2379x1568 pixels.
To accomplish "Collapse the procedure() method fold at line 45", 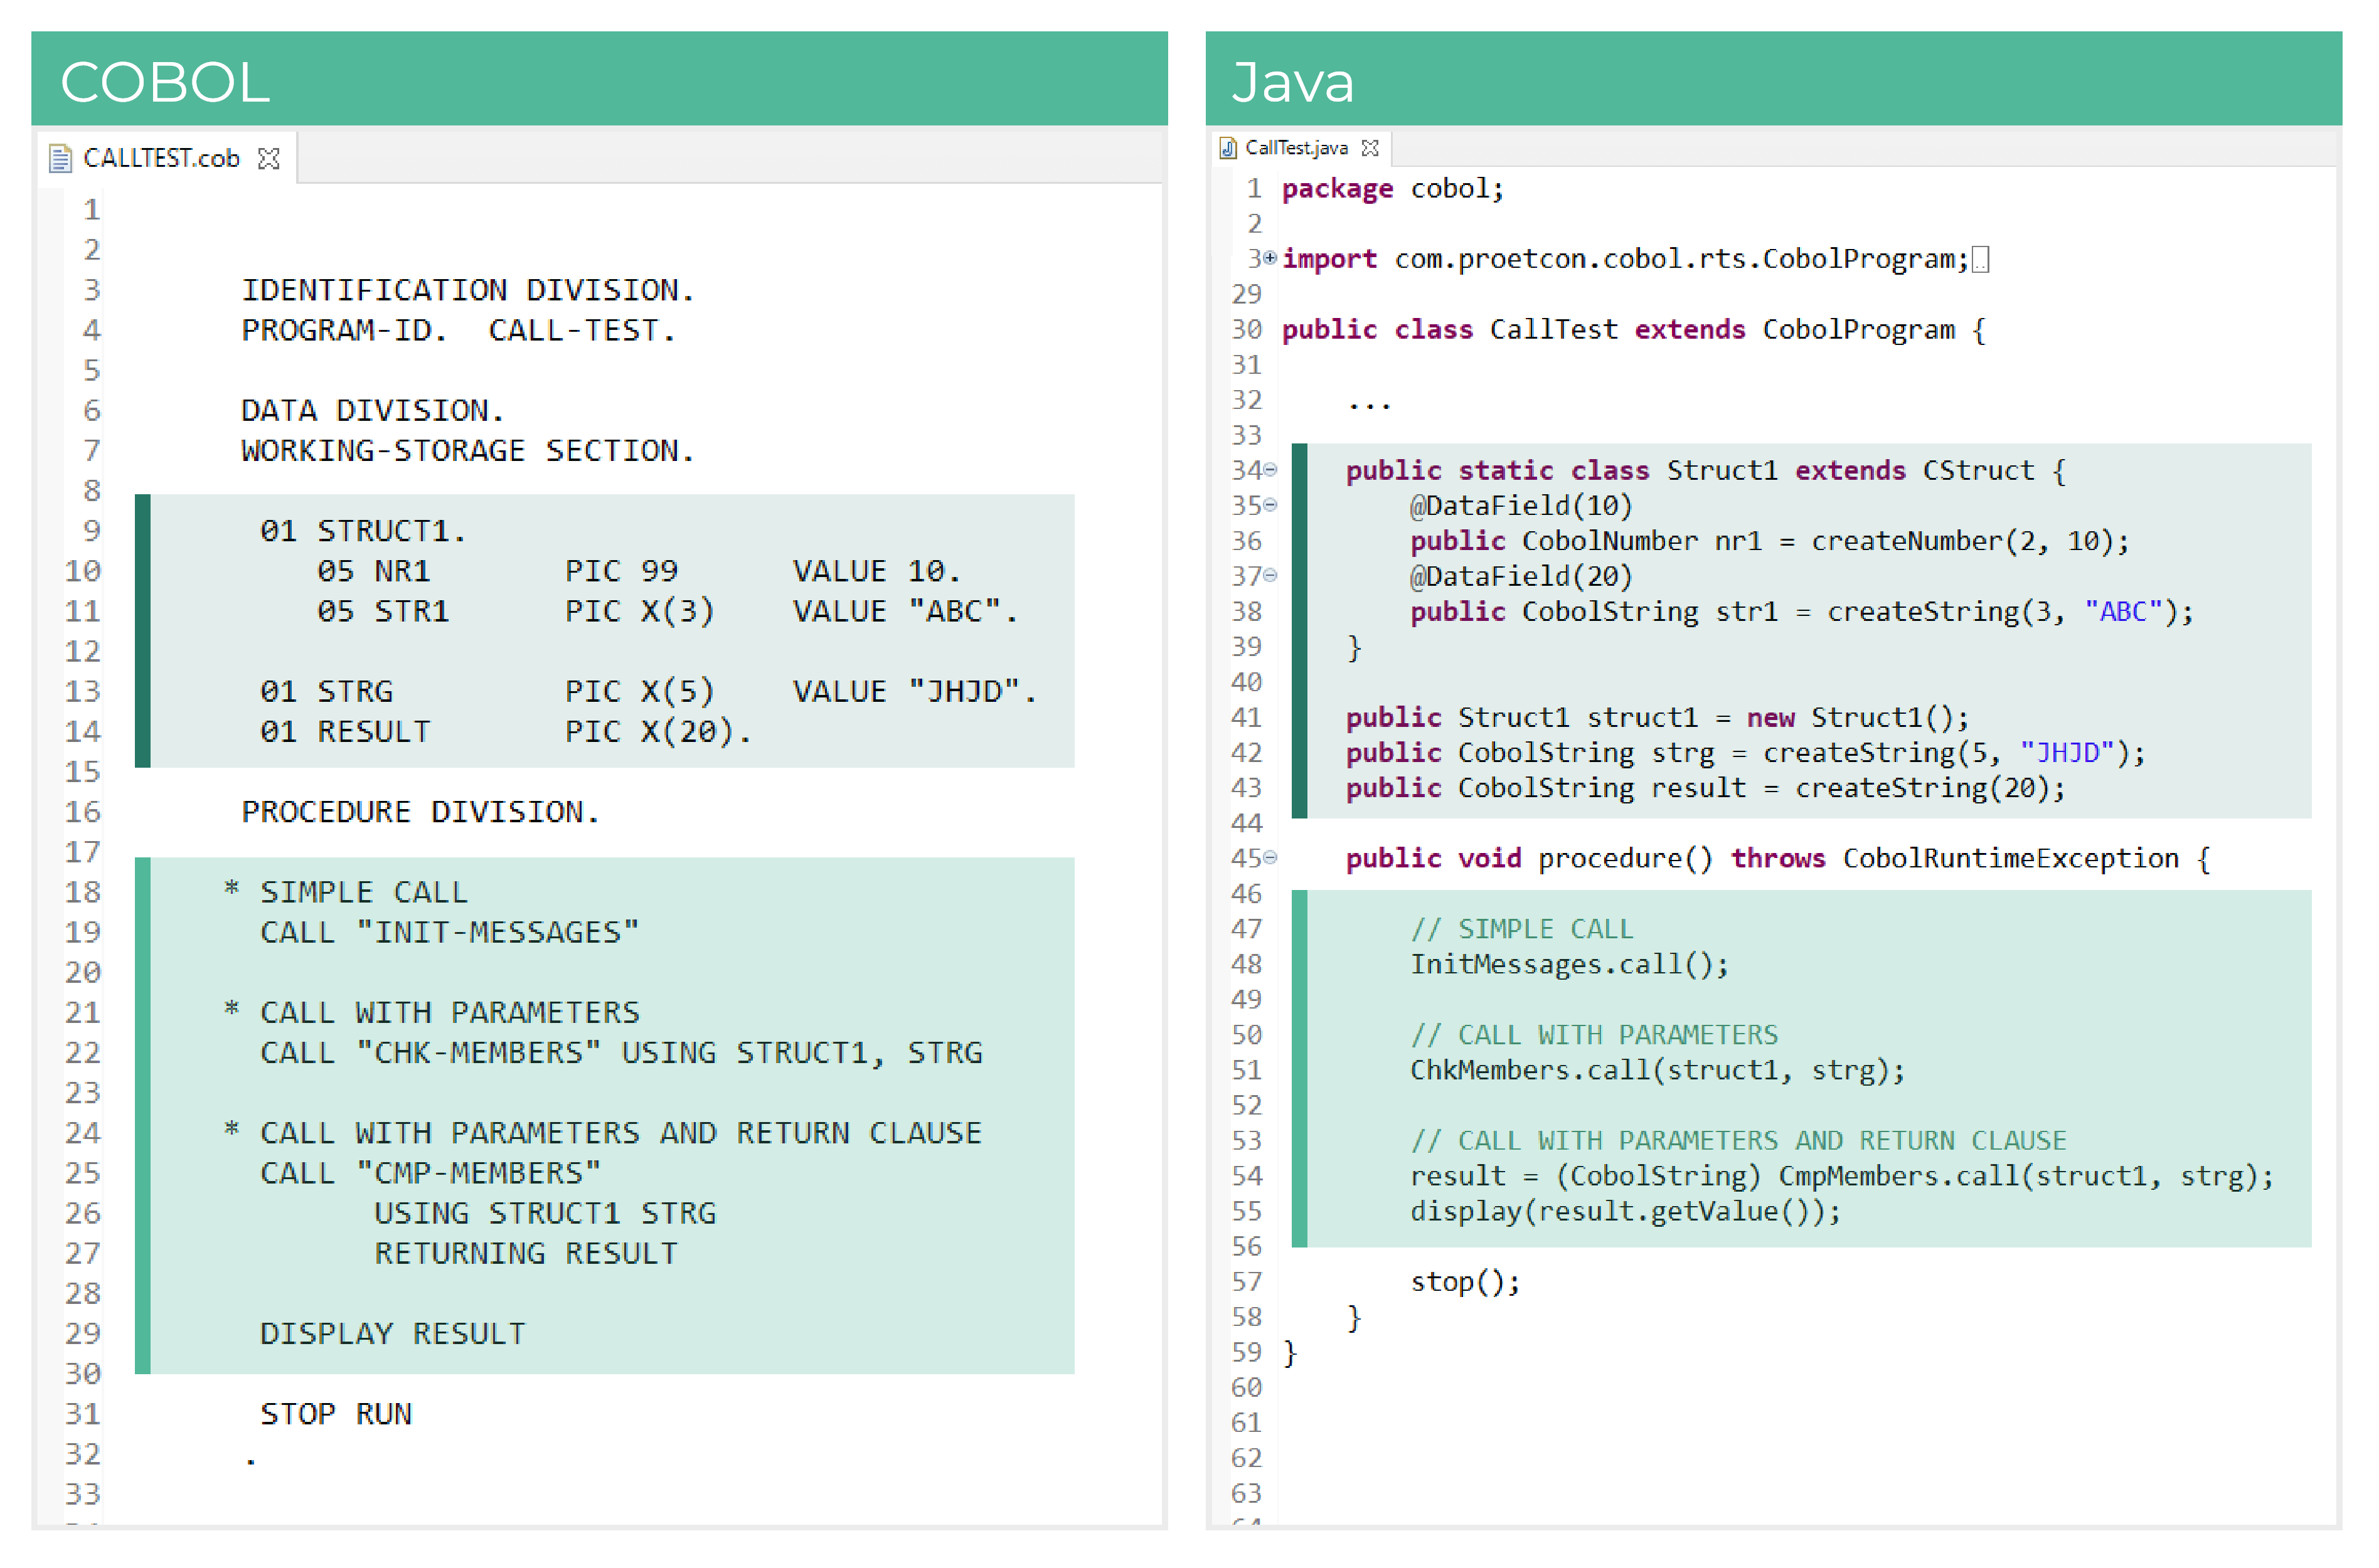I will pos(1270,858).
